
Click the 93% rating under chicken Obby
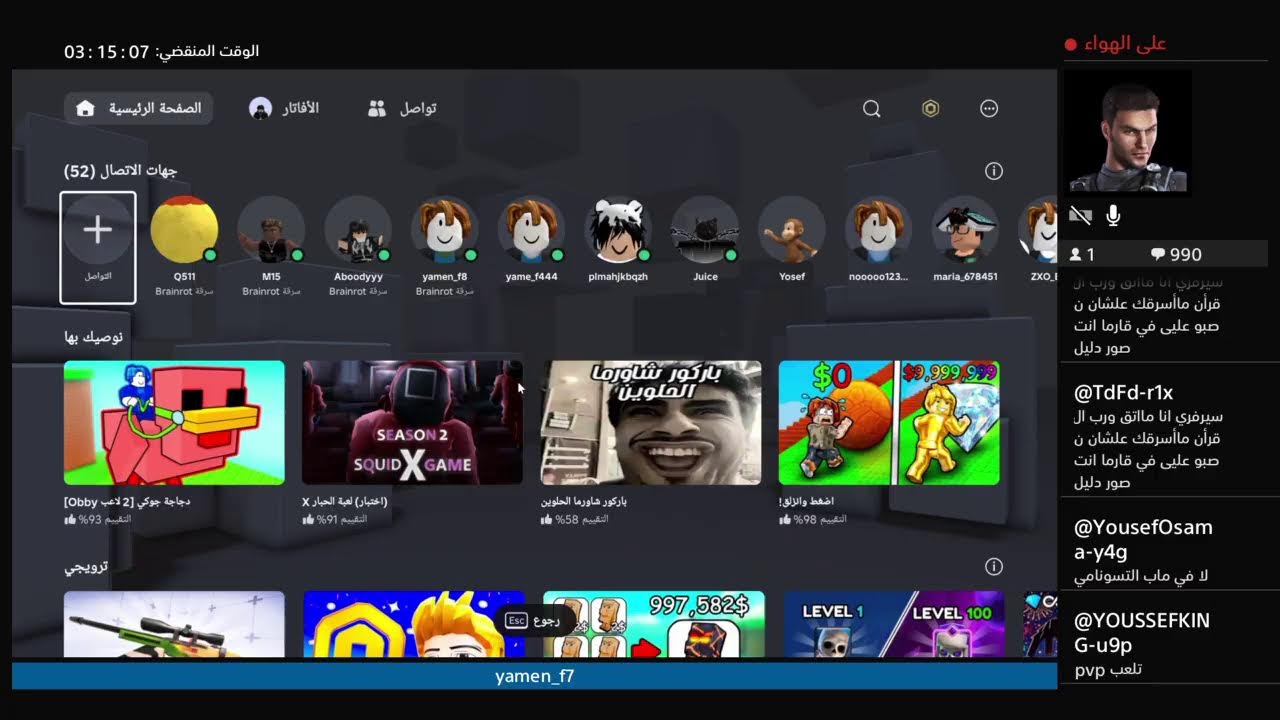[x=98, y=519]
